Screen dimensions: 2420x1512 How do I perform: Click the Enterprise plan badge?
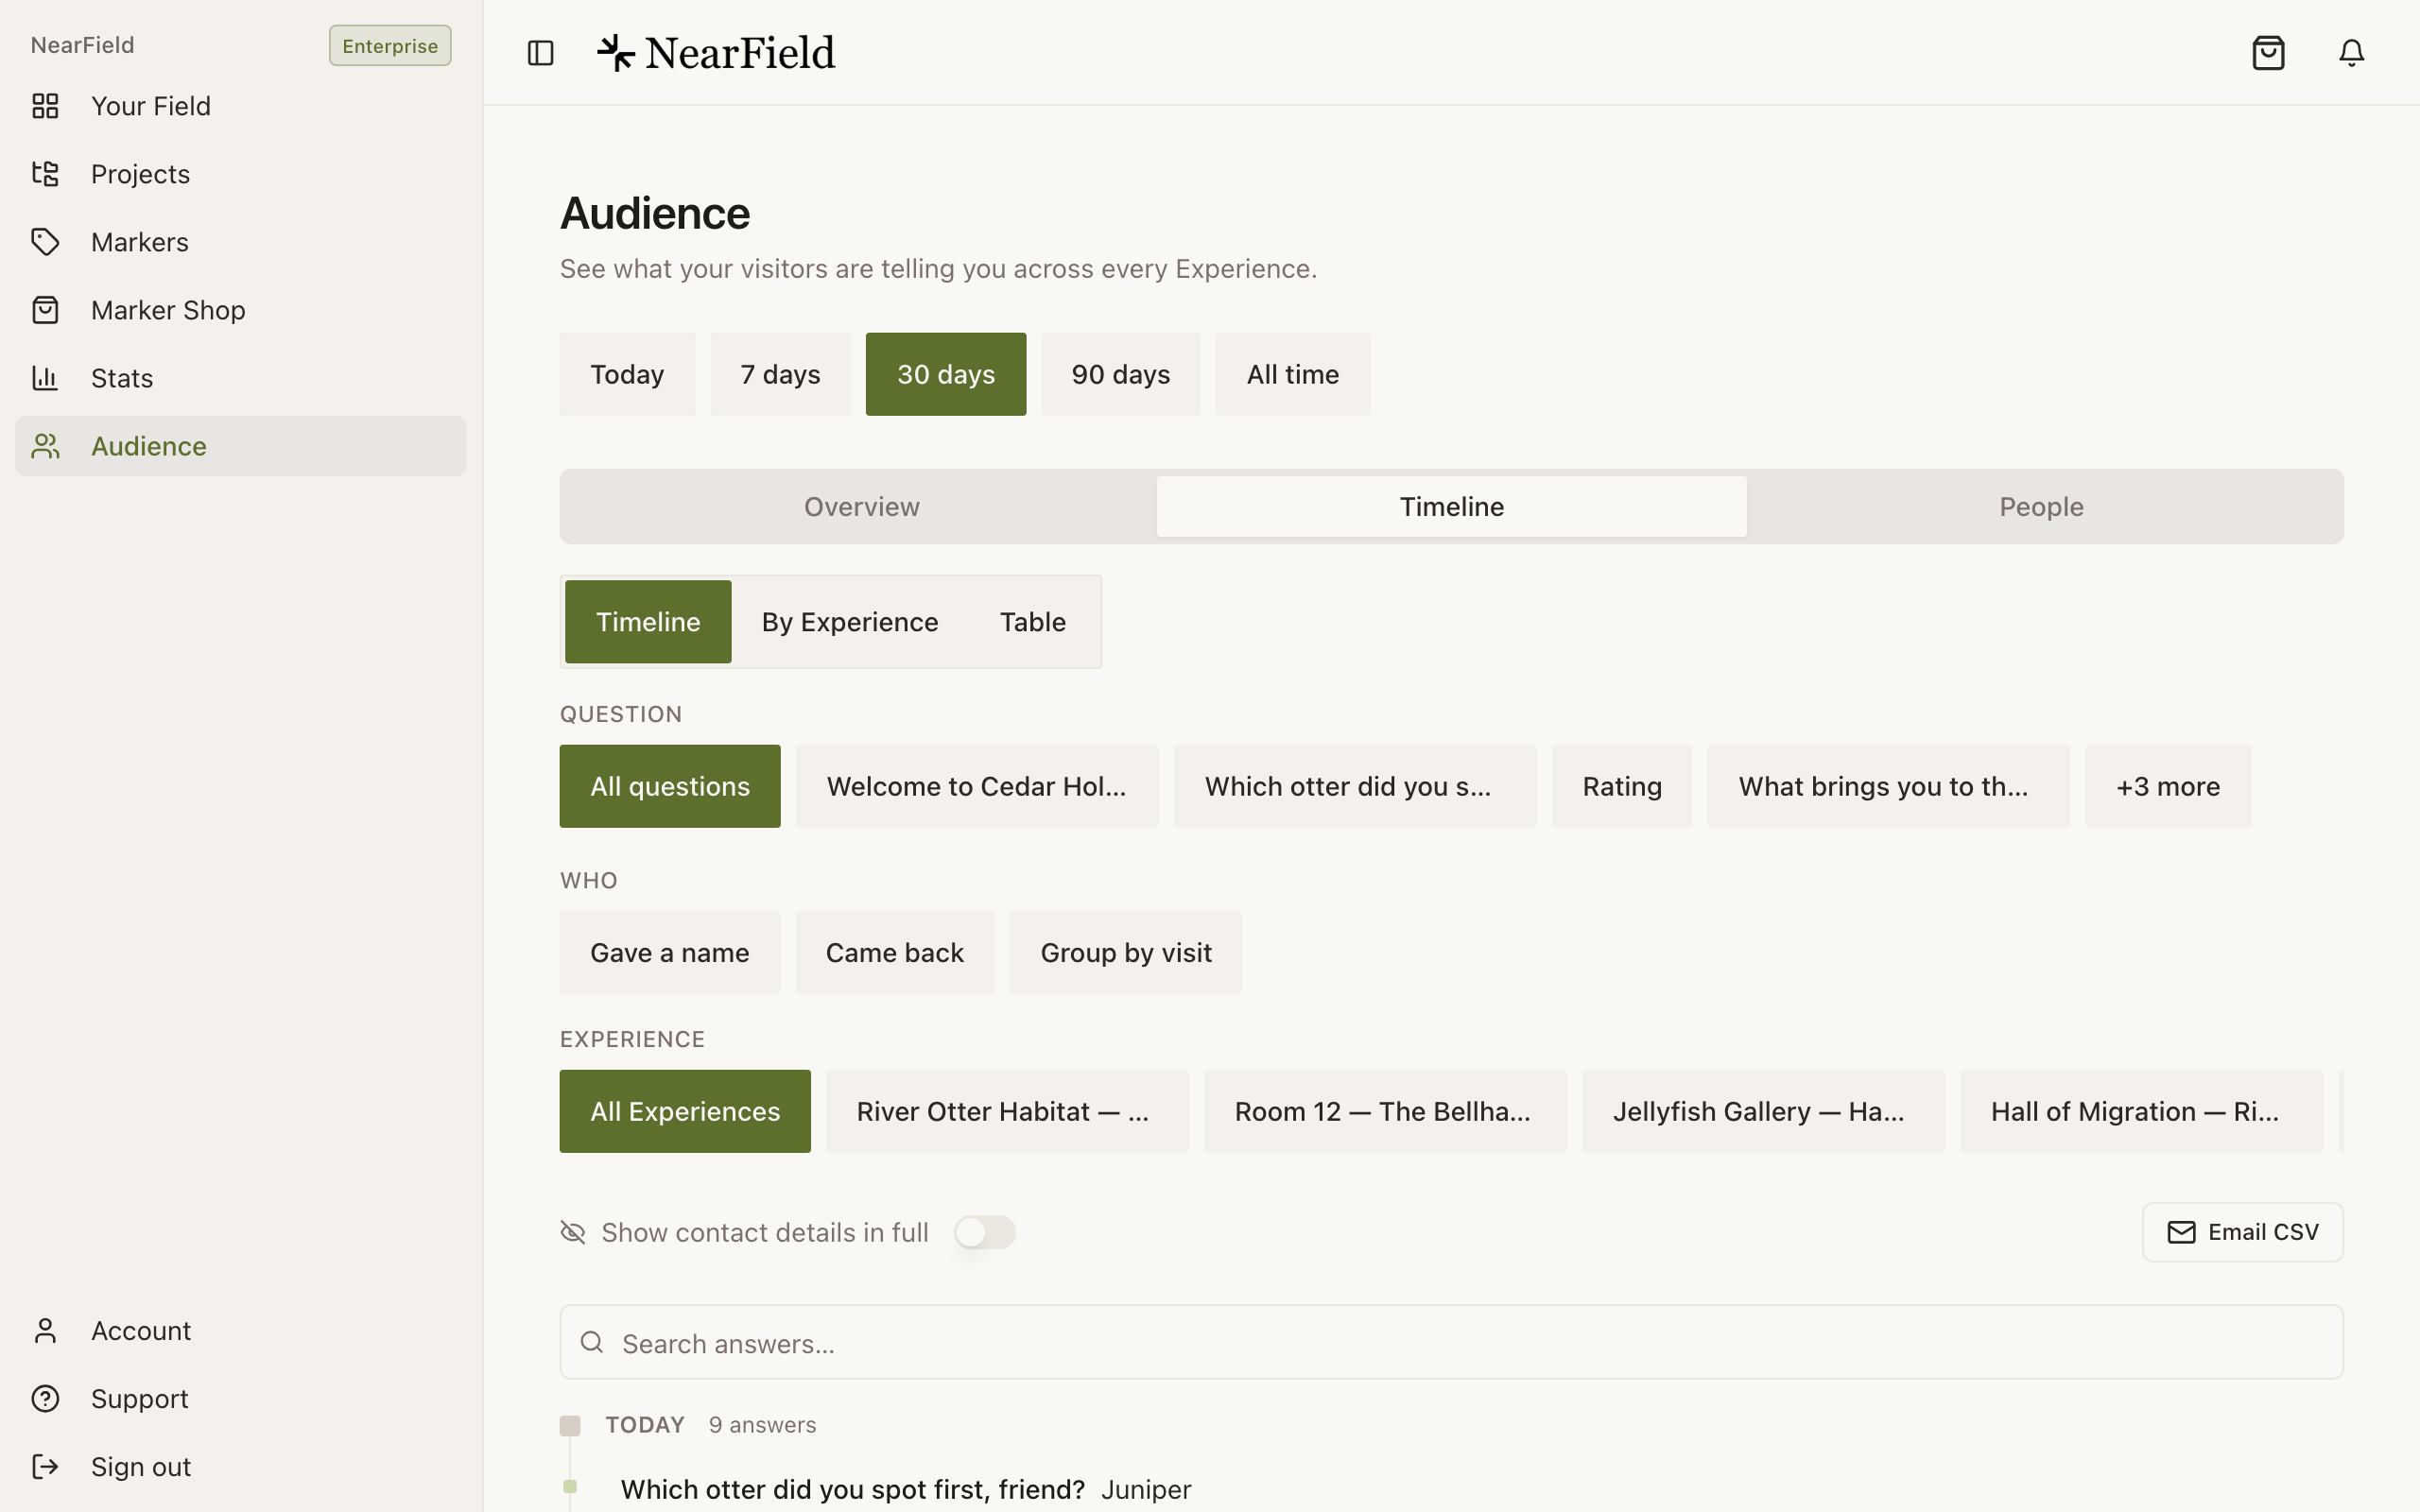pos(390,46)
